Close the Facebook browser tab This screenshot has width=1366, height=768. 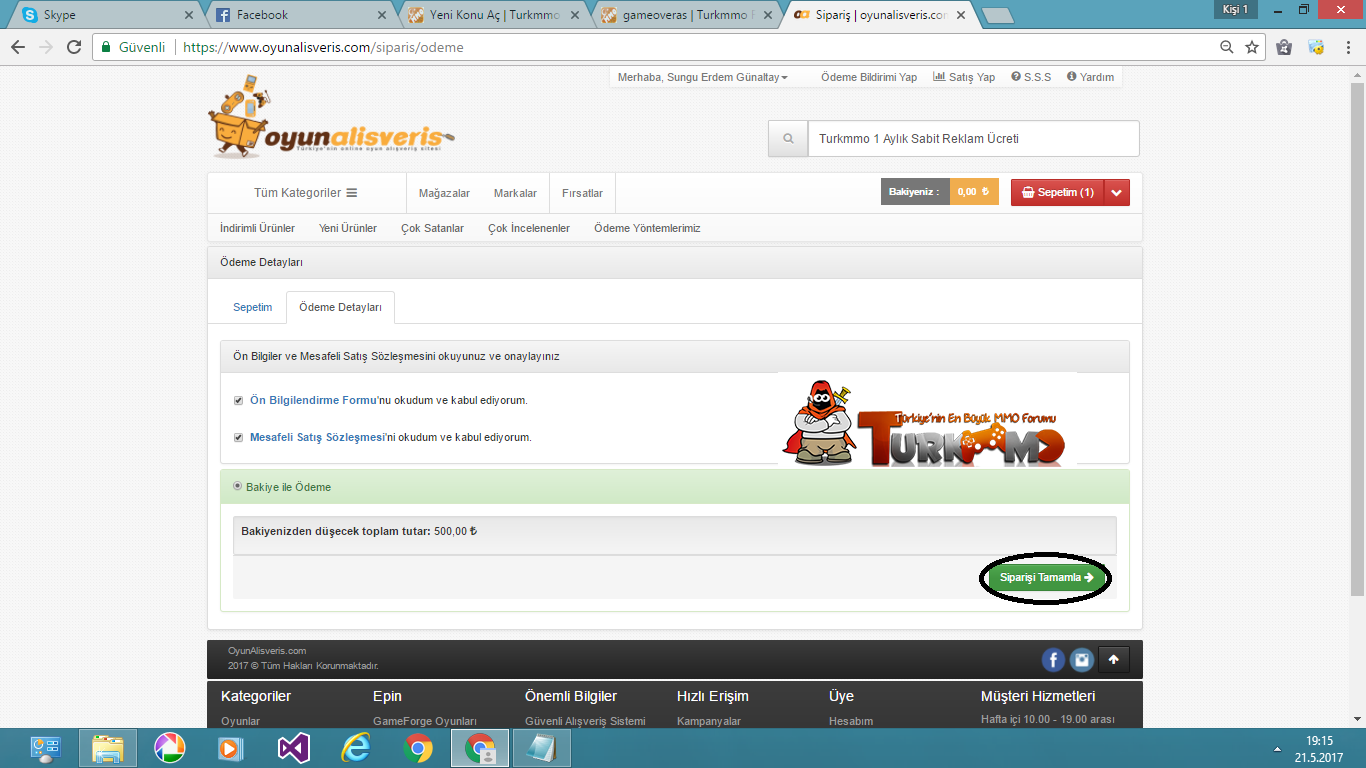click(382, 15)
